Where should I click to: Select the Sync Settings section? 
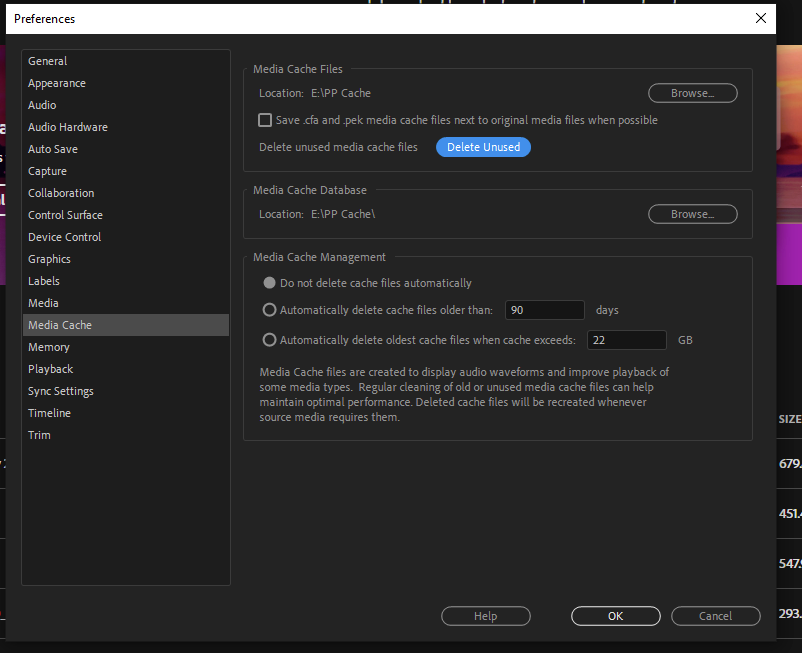(60, 391)
